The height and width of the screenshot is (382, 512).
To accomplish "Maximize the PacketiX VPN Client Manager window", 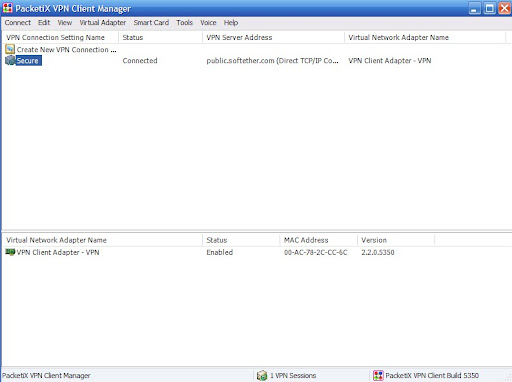I will click(490, 8).
